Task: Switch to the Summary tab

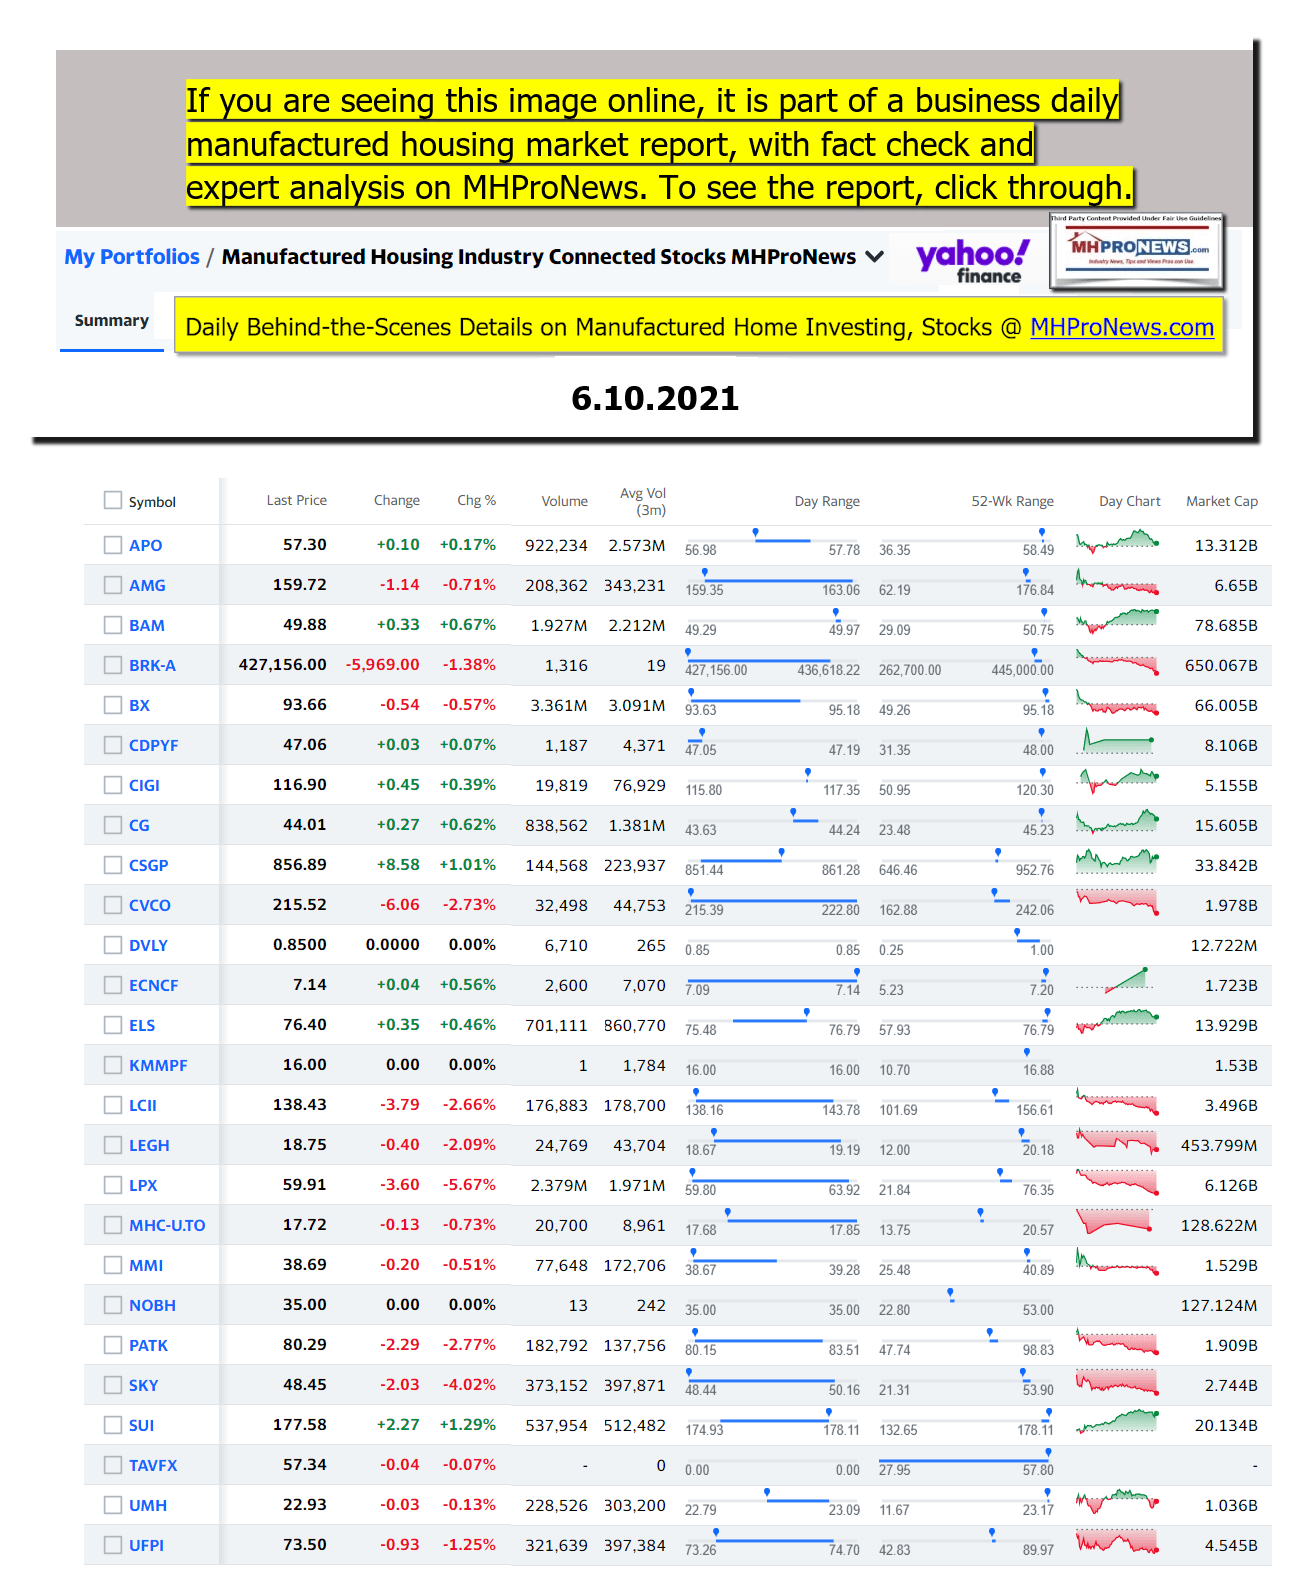Action: (112, 321)
